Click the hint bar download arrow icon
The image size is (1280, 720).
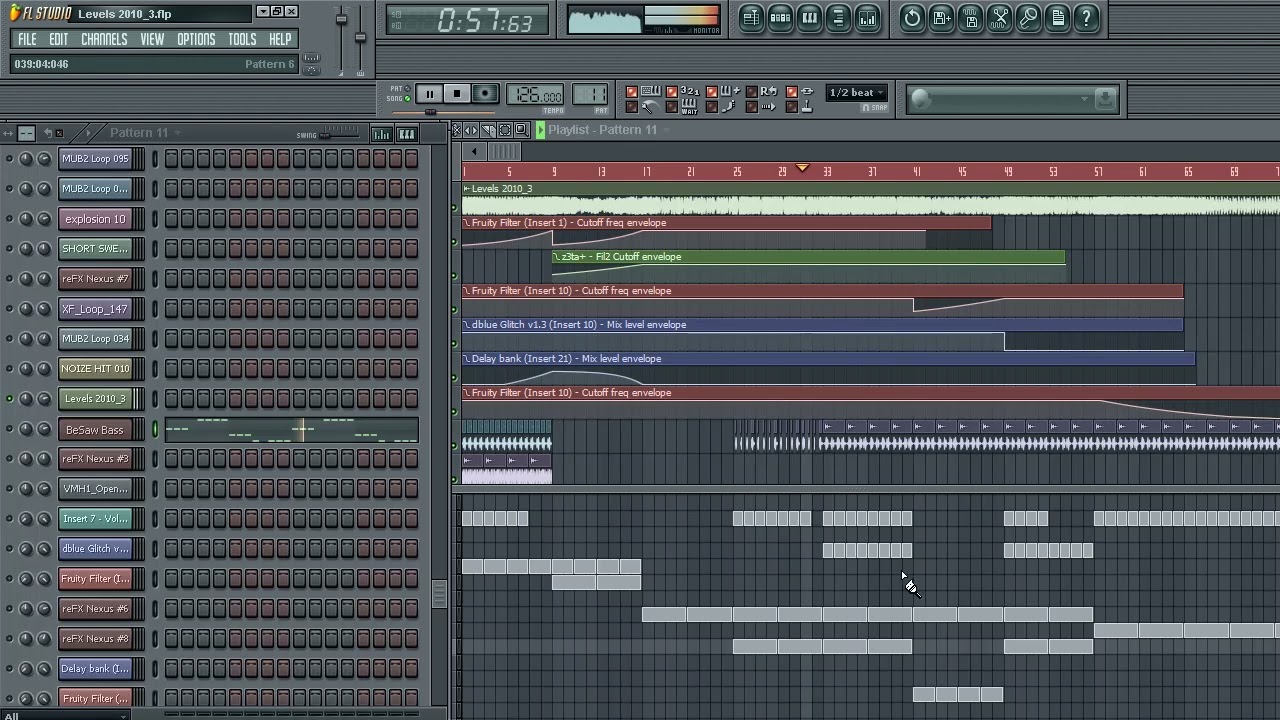(1105, 98)
